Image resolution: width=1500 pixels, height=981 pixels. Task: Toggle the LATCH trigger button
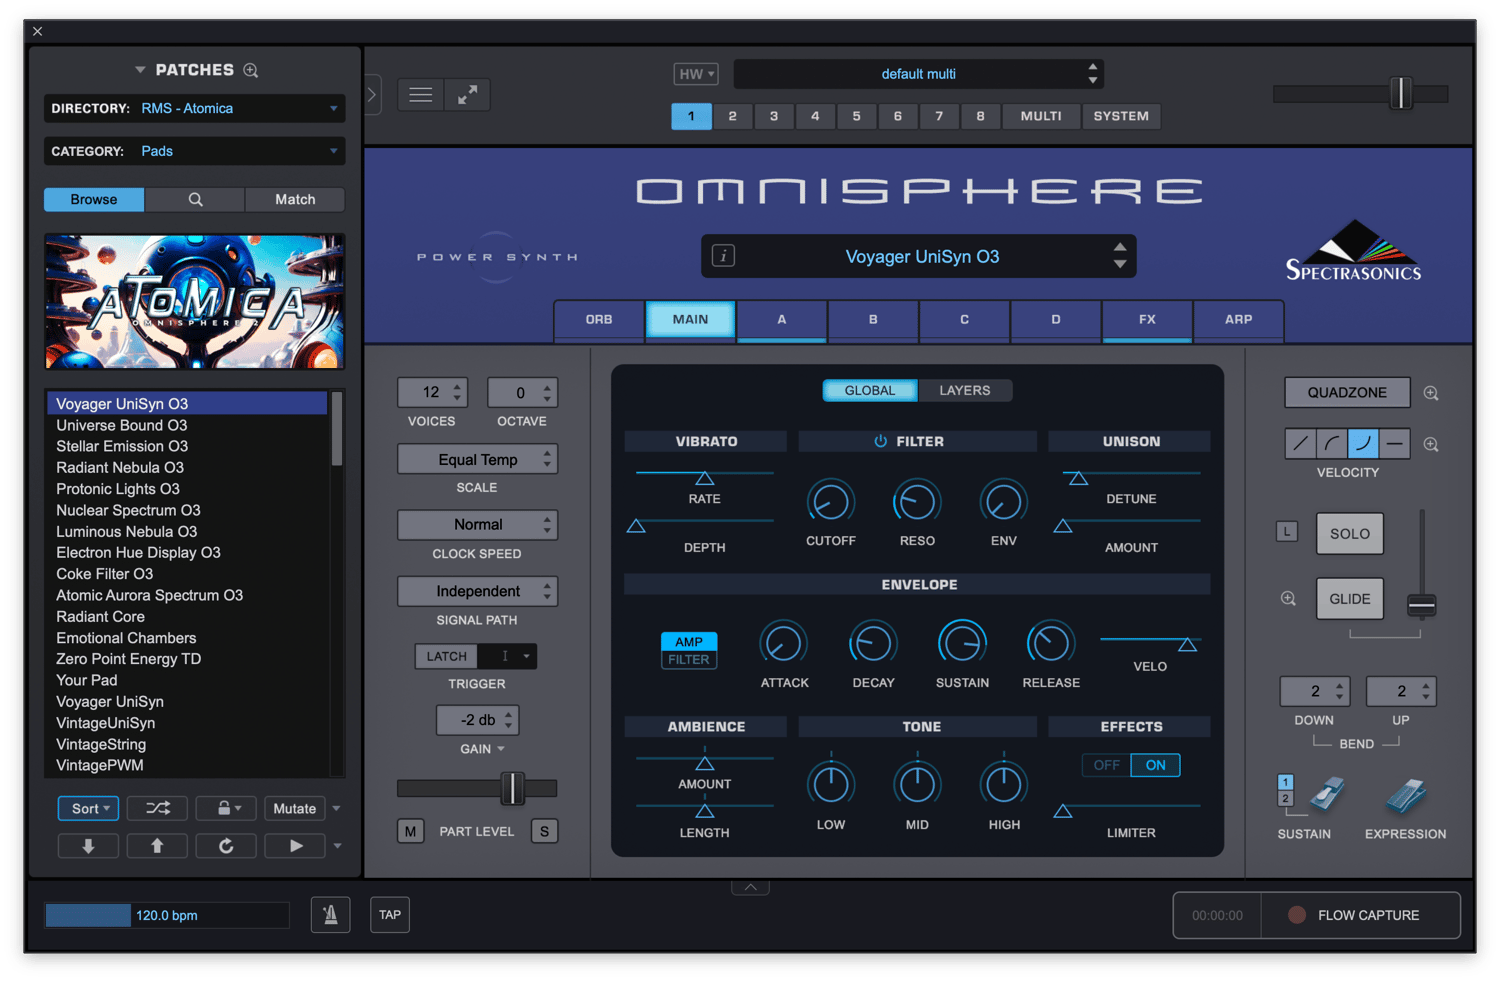point(447,656)
